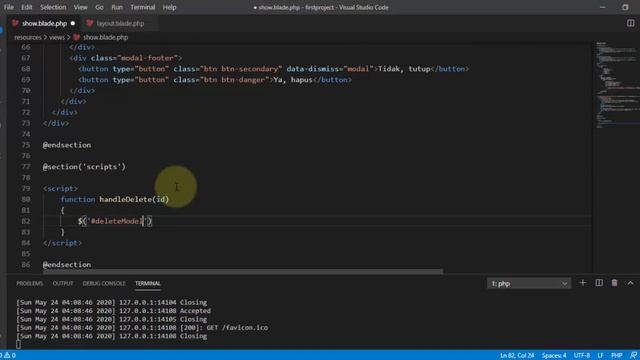Open the Go menu

click(99, 7)
